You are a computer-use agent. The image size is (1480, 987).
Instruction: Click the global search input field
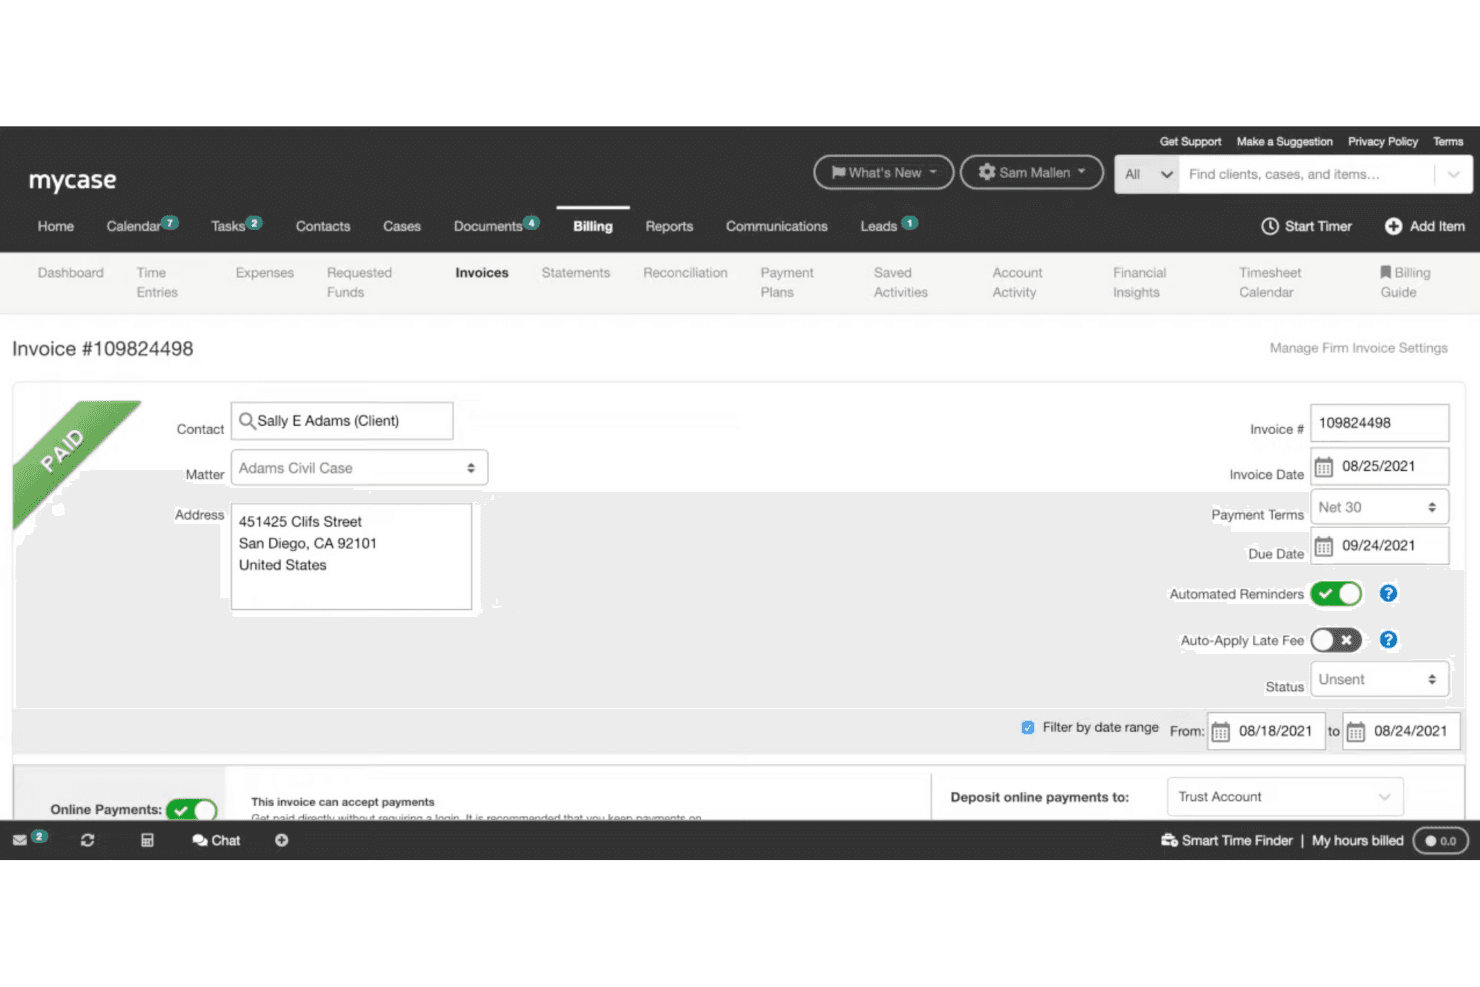click(1307, 174)
